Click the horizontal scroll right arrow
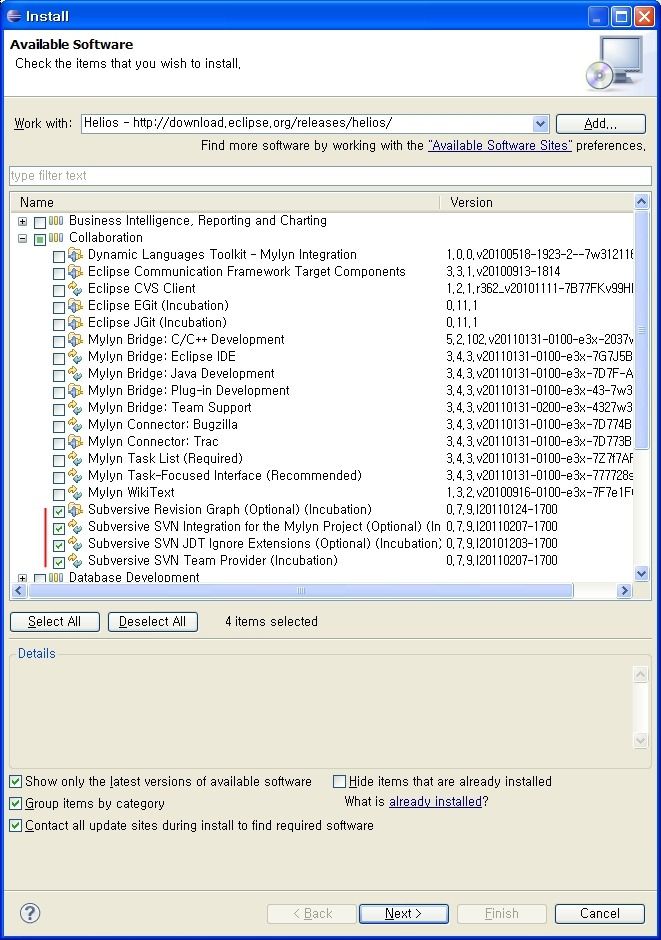The image size is (661, 940). (624, 591)
